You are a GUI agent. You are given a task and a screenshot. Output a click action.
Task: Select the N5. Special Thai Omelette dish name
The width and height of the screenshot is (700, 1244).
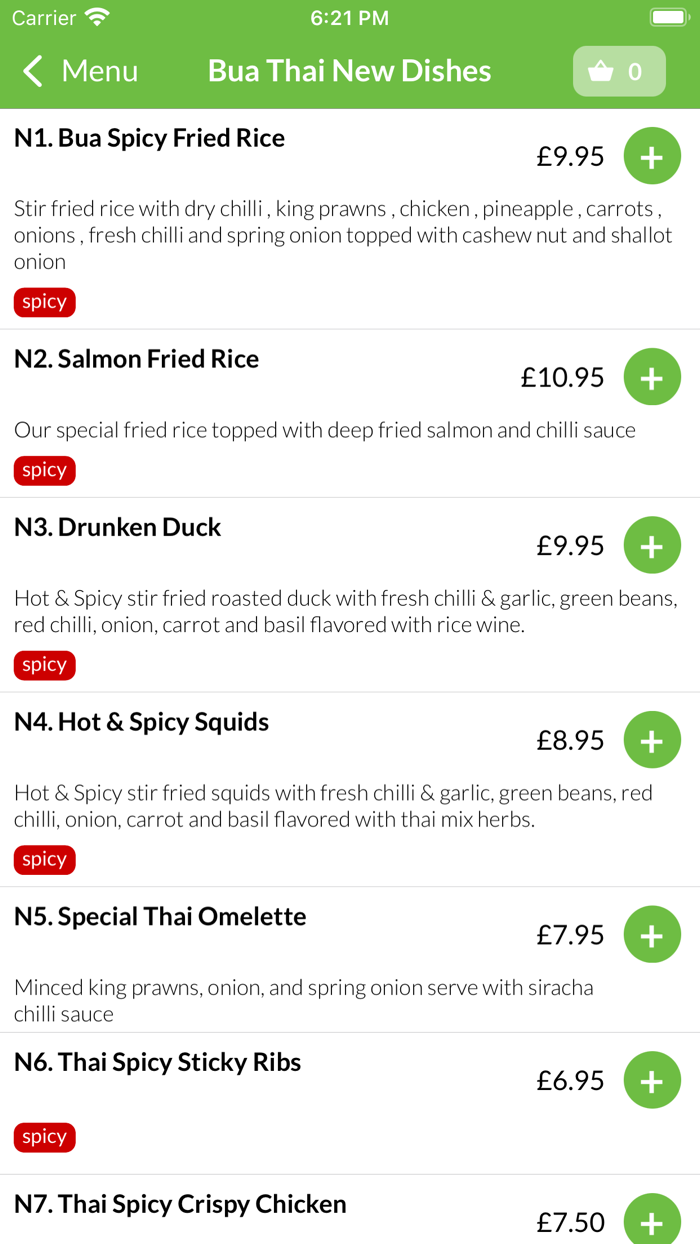point(161,916)
